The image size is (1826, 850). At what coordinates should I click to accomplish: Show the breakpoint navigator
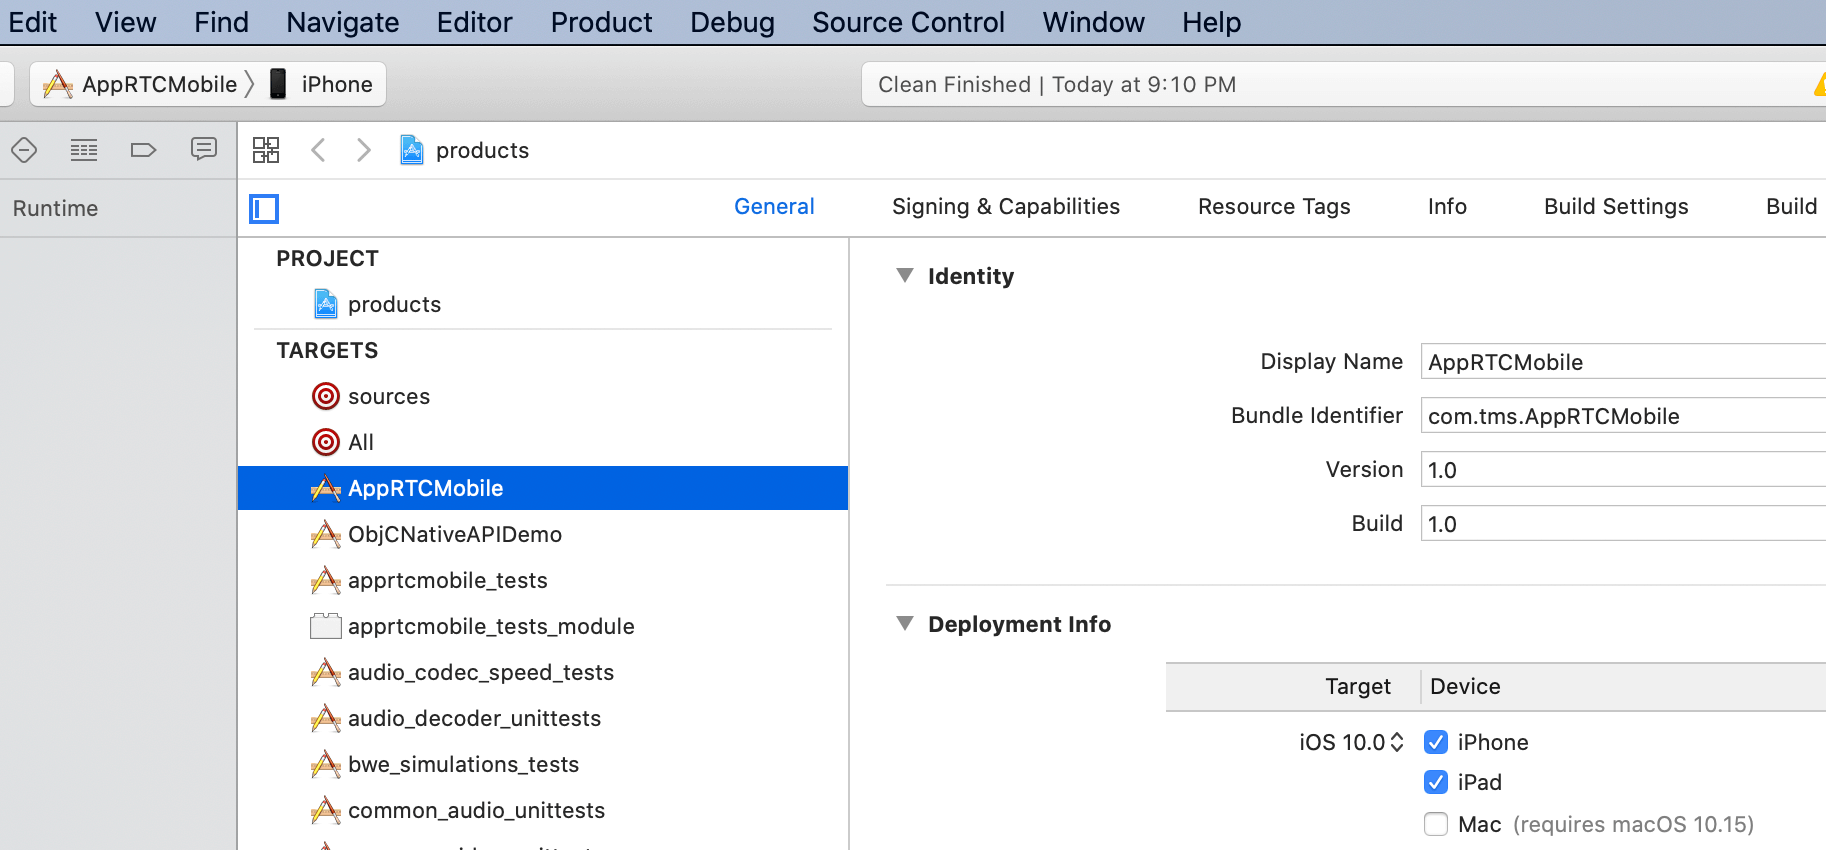pos(143,150)
